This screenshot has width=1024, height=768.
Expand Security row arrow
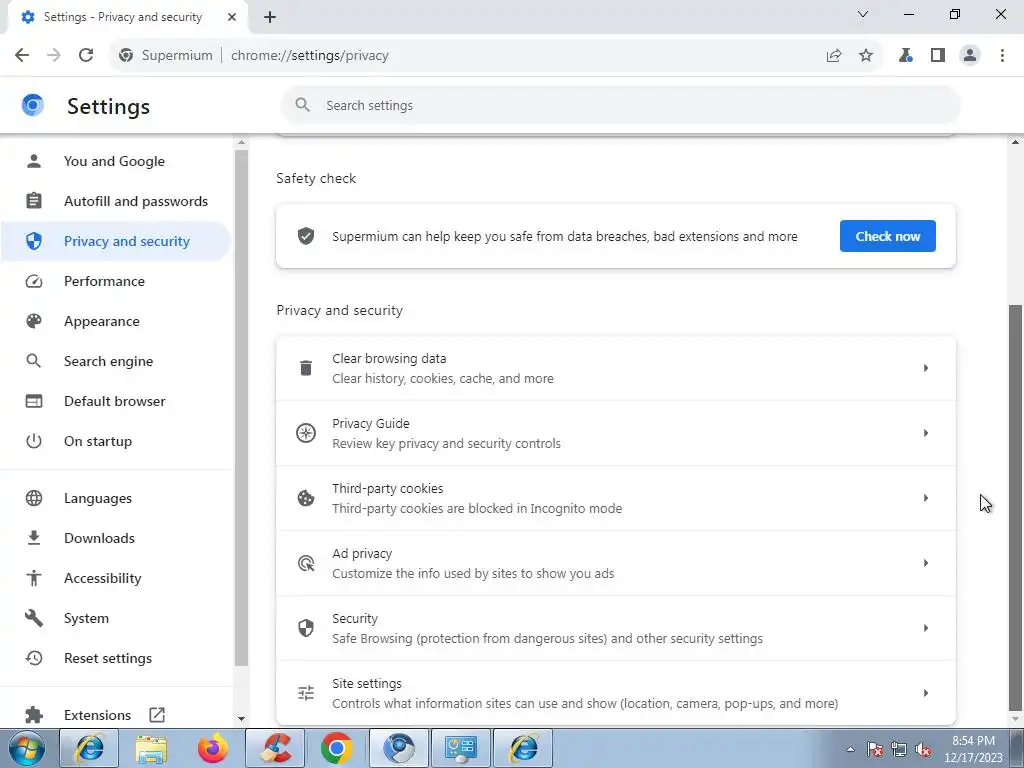pyautogui.click(x=926, y=628)
